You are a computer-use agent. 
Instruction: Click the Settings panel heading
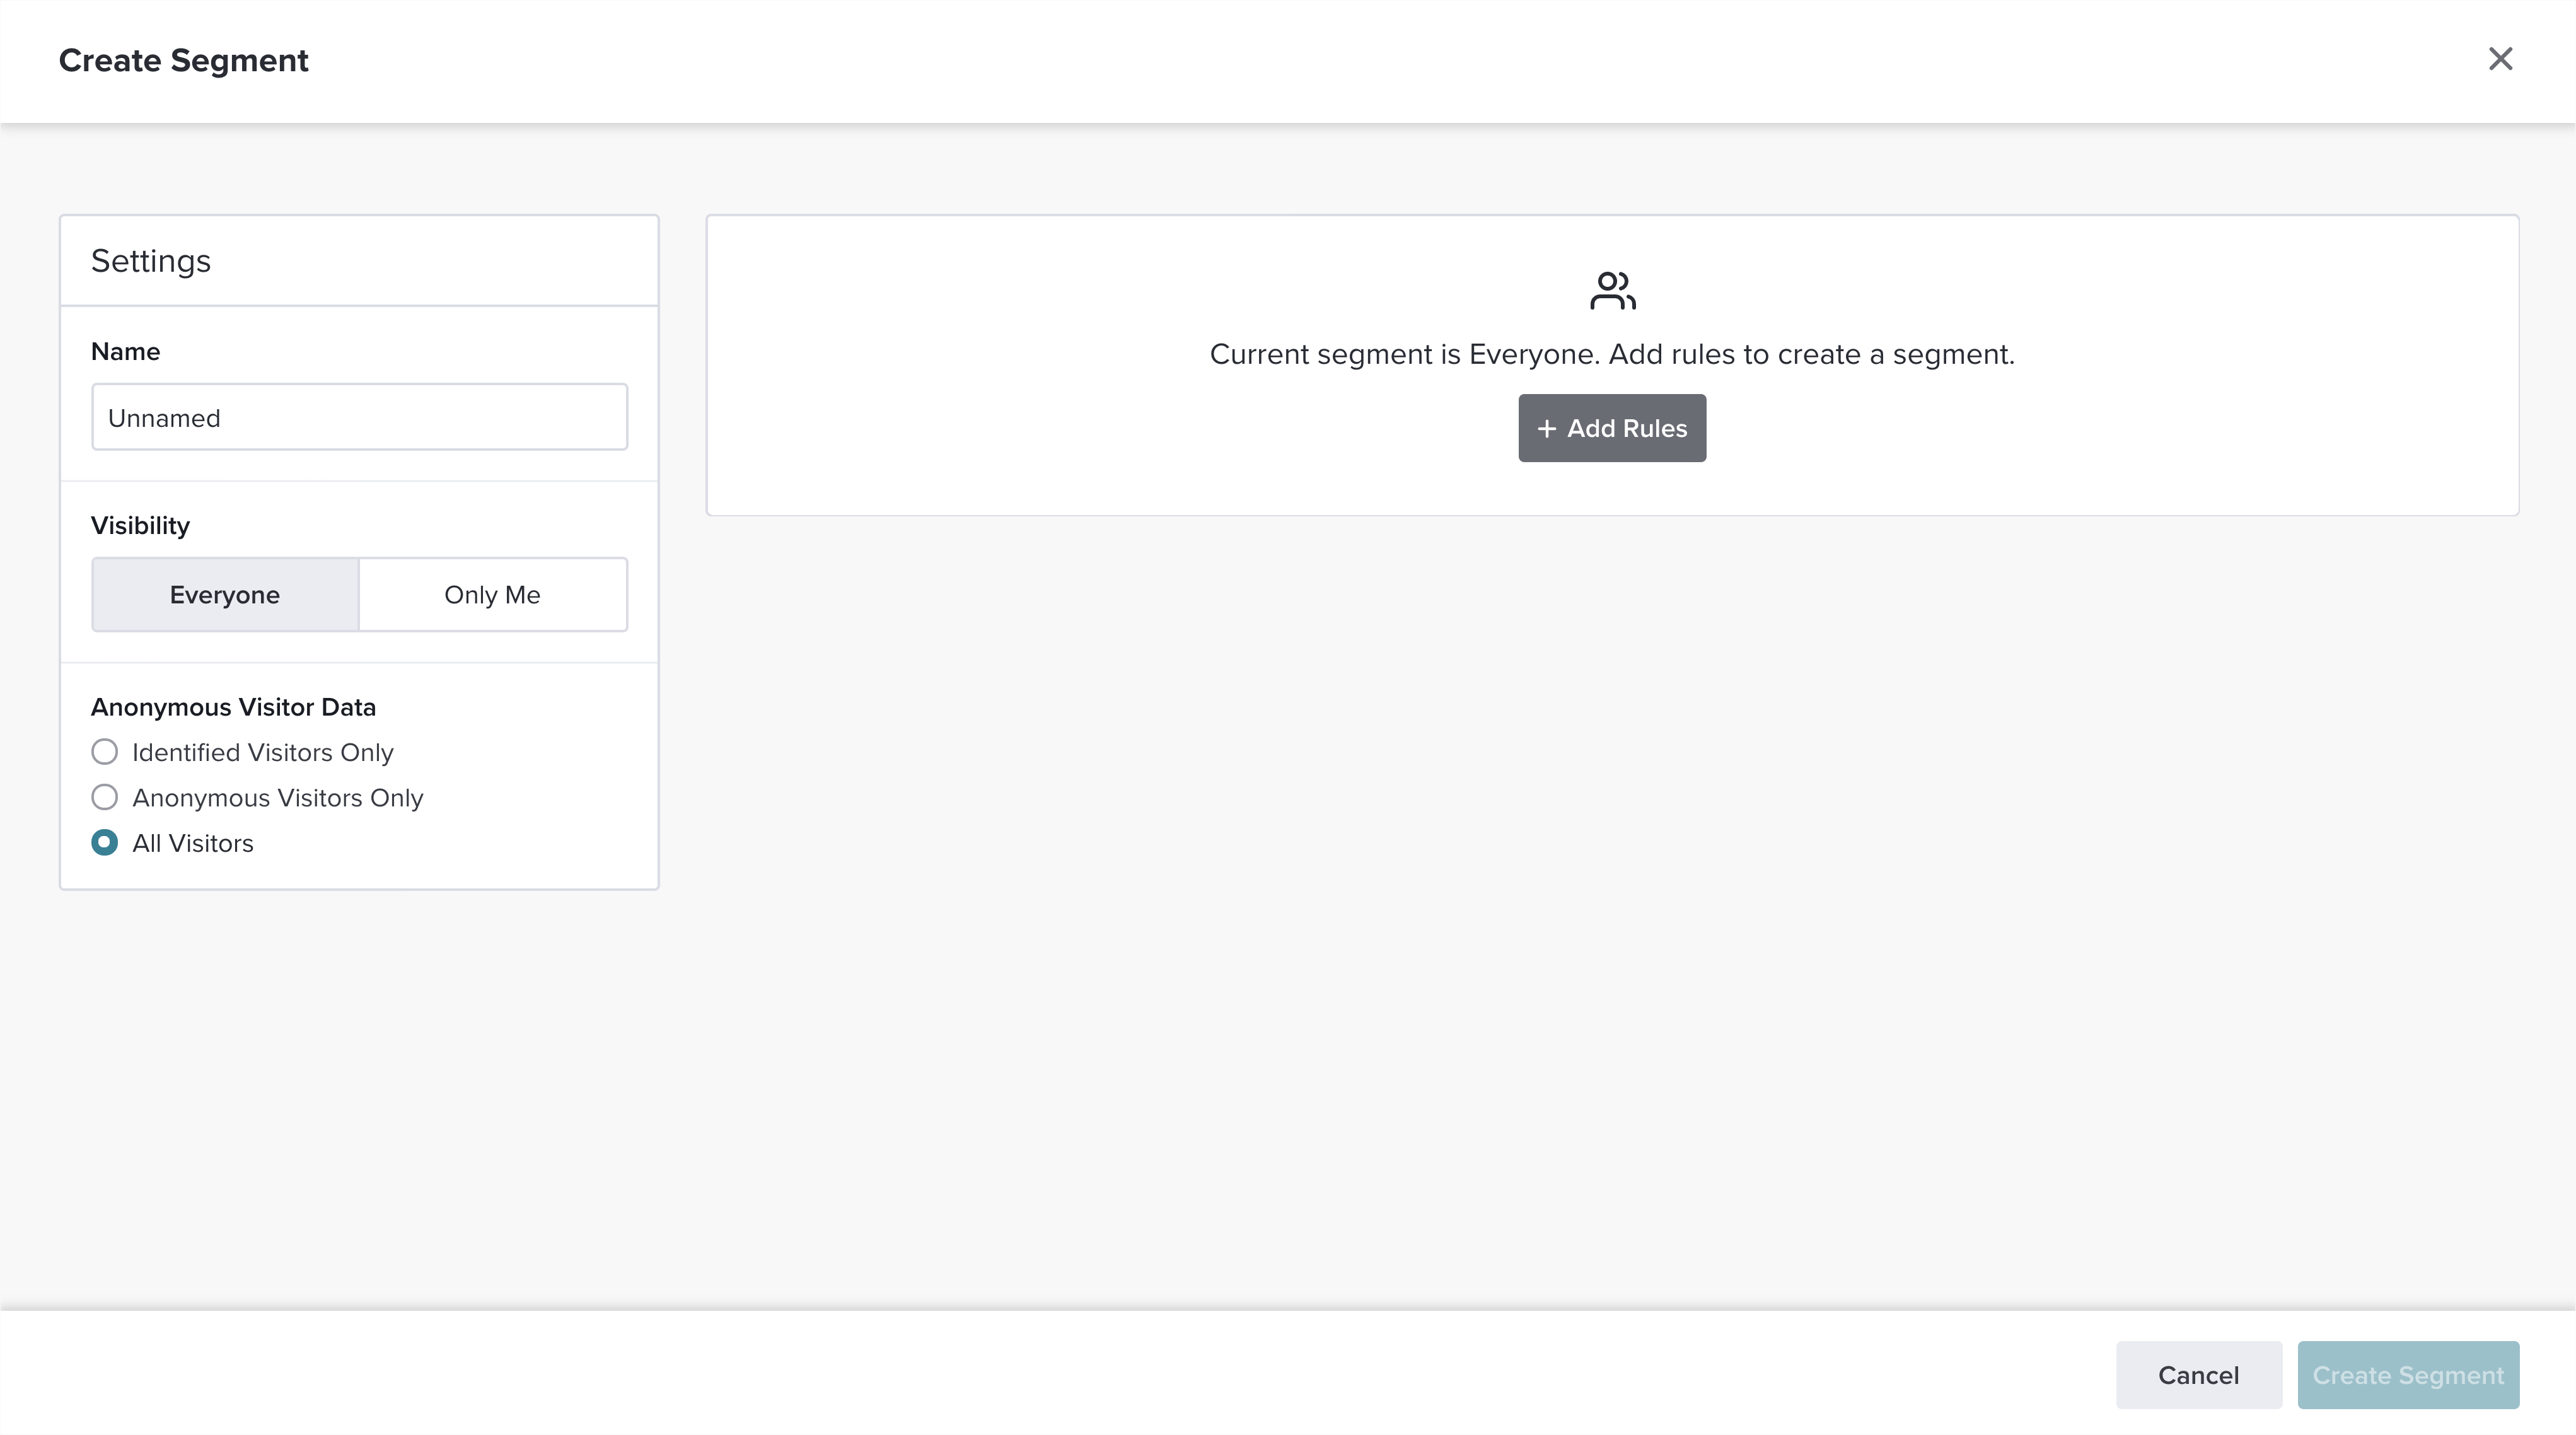point(151,261)
